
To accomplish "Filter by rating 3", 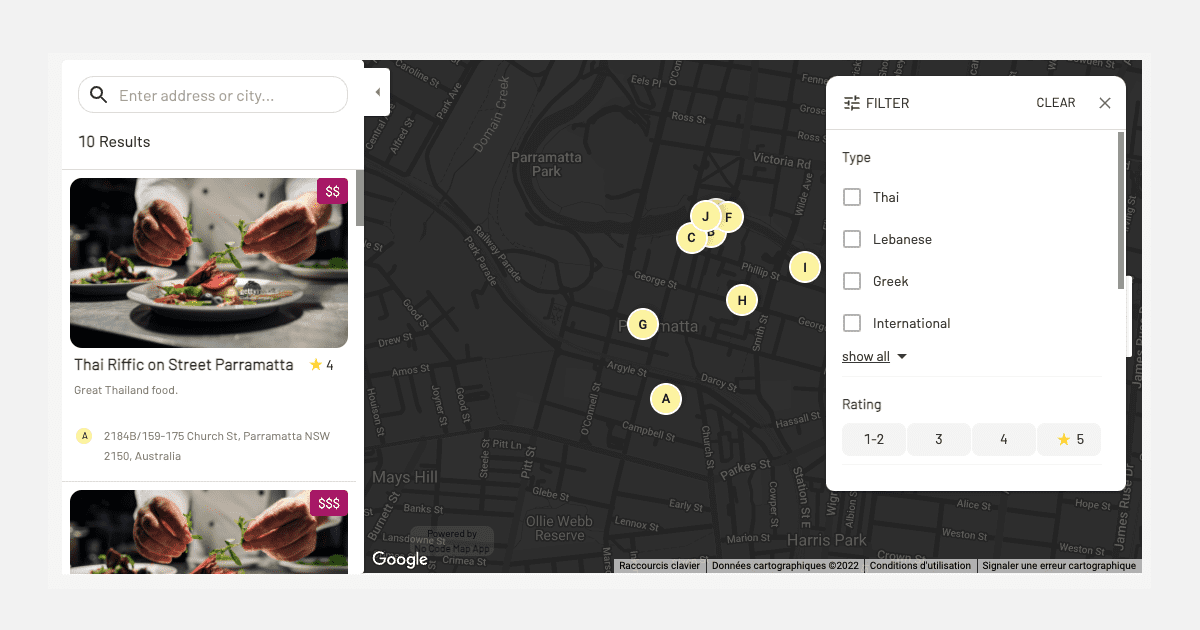I will coord(939,439).
